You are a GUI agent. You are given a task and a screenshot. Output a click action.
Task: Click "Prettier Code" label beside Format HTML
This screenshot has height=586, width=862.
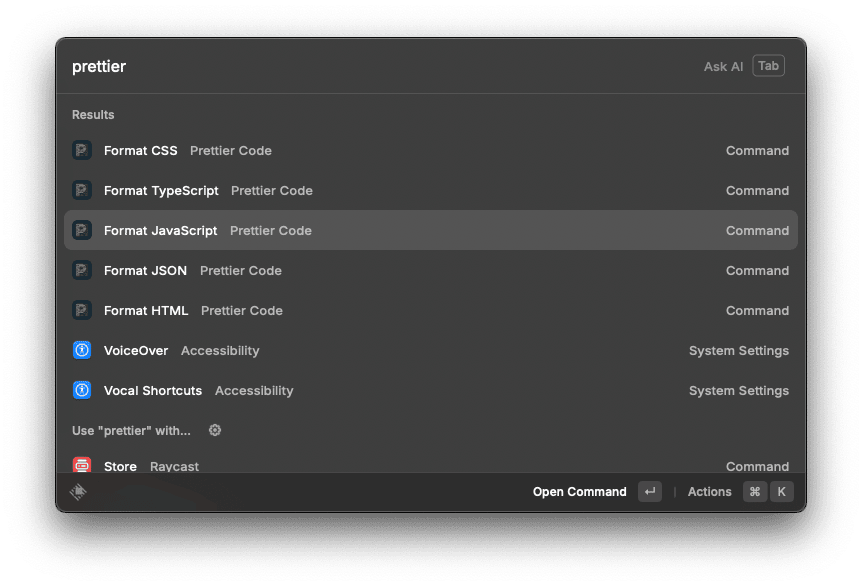tap(242, 311)
